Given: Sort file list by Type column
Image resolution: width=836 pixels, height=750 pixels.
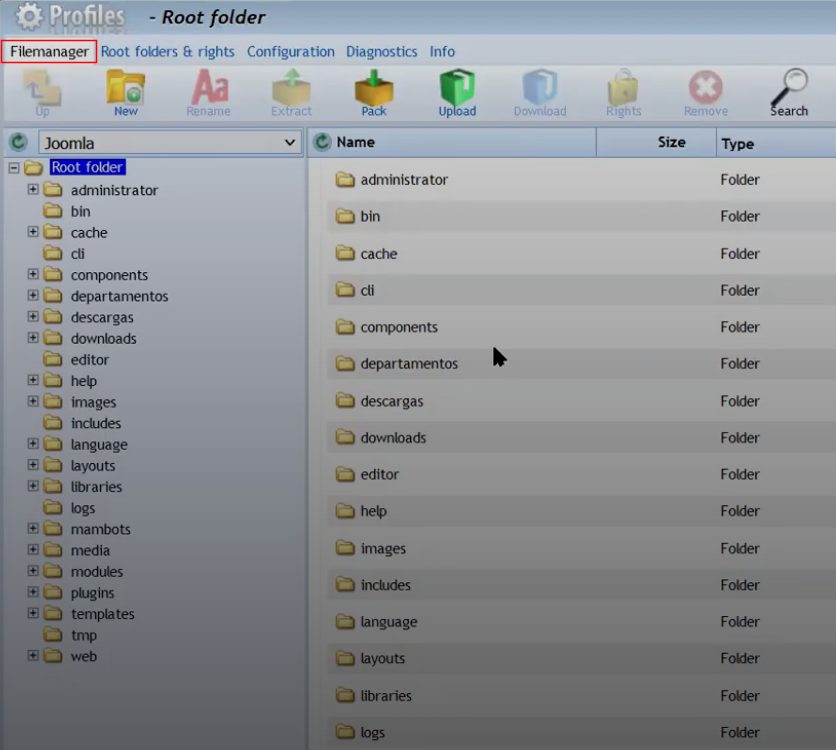Looking at the screenshot, I should [737, 144].
